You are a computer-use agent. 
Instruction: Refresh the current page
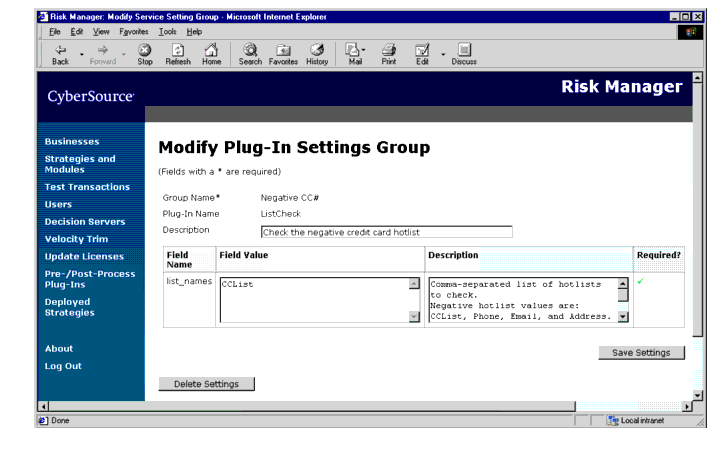(178, 54)
